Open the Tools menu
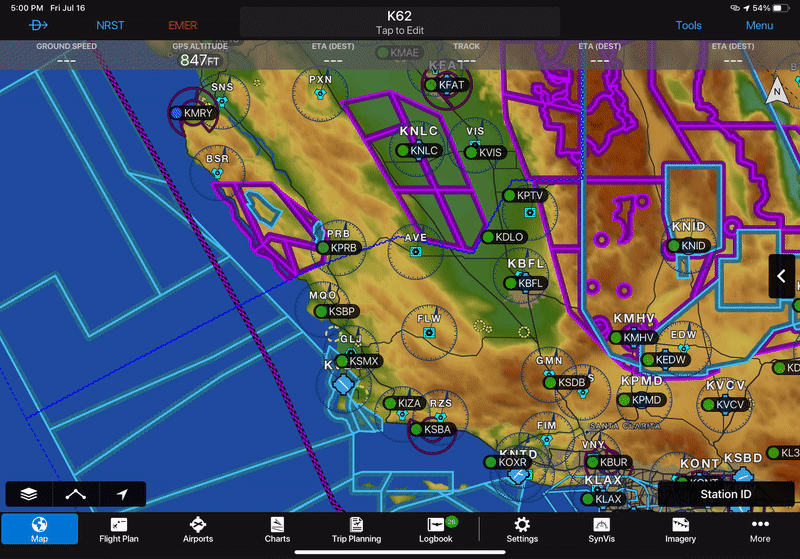 point(688,26)
